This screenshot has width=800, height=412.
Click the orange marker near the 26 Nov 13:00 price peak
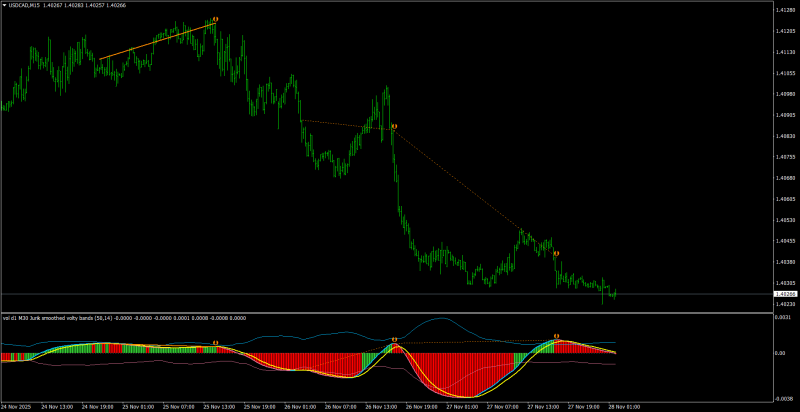click(x=394, y=126)
